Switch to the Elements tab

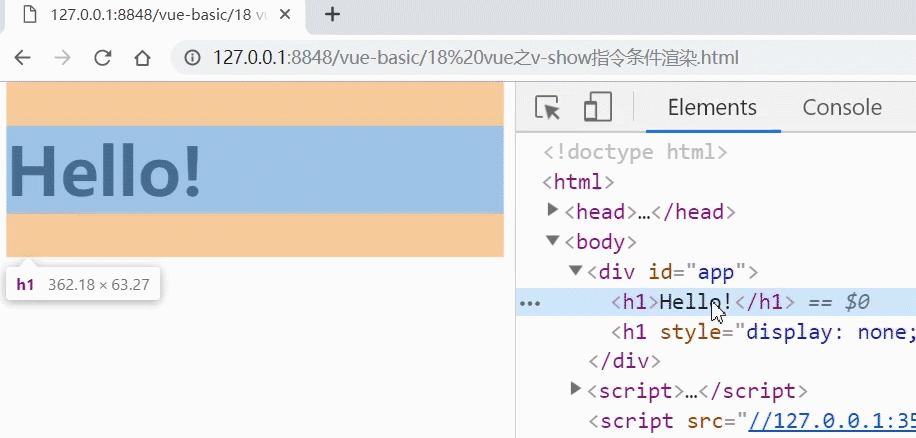(712, 107)
